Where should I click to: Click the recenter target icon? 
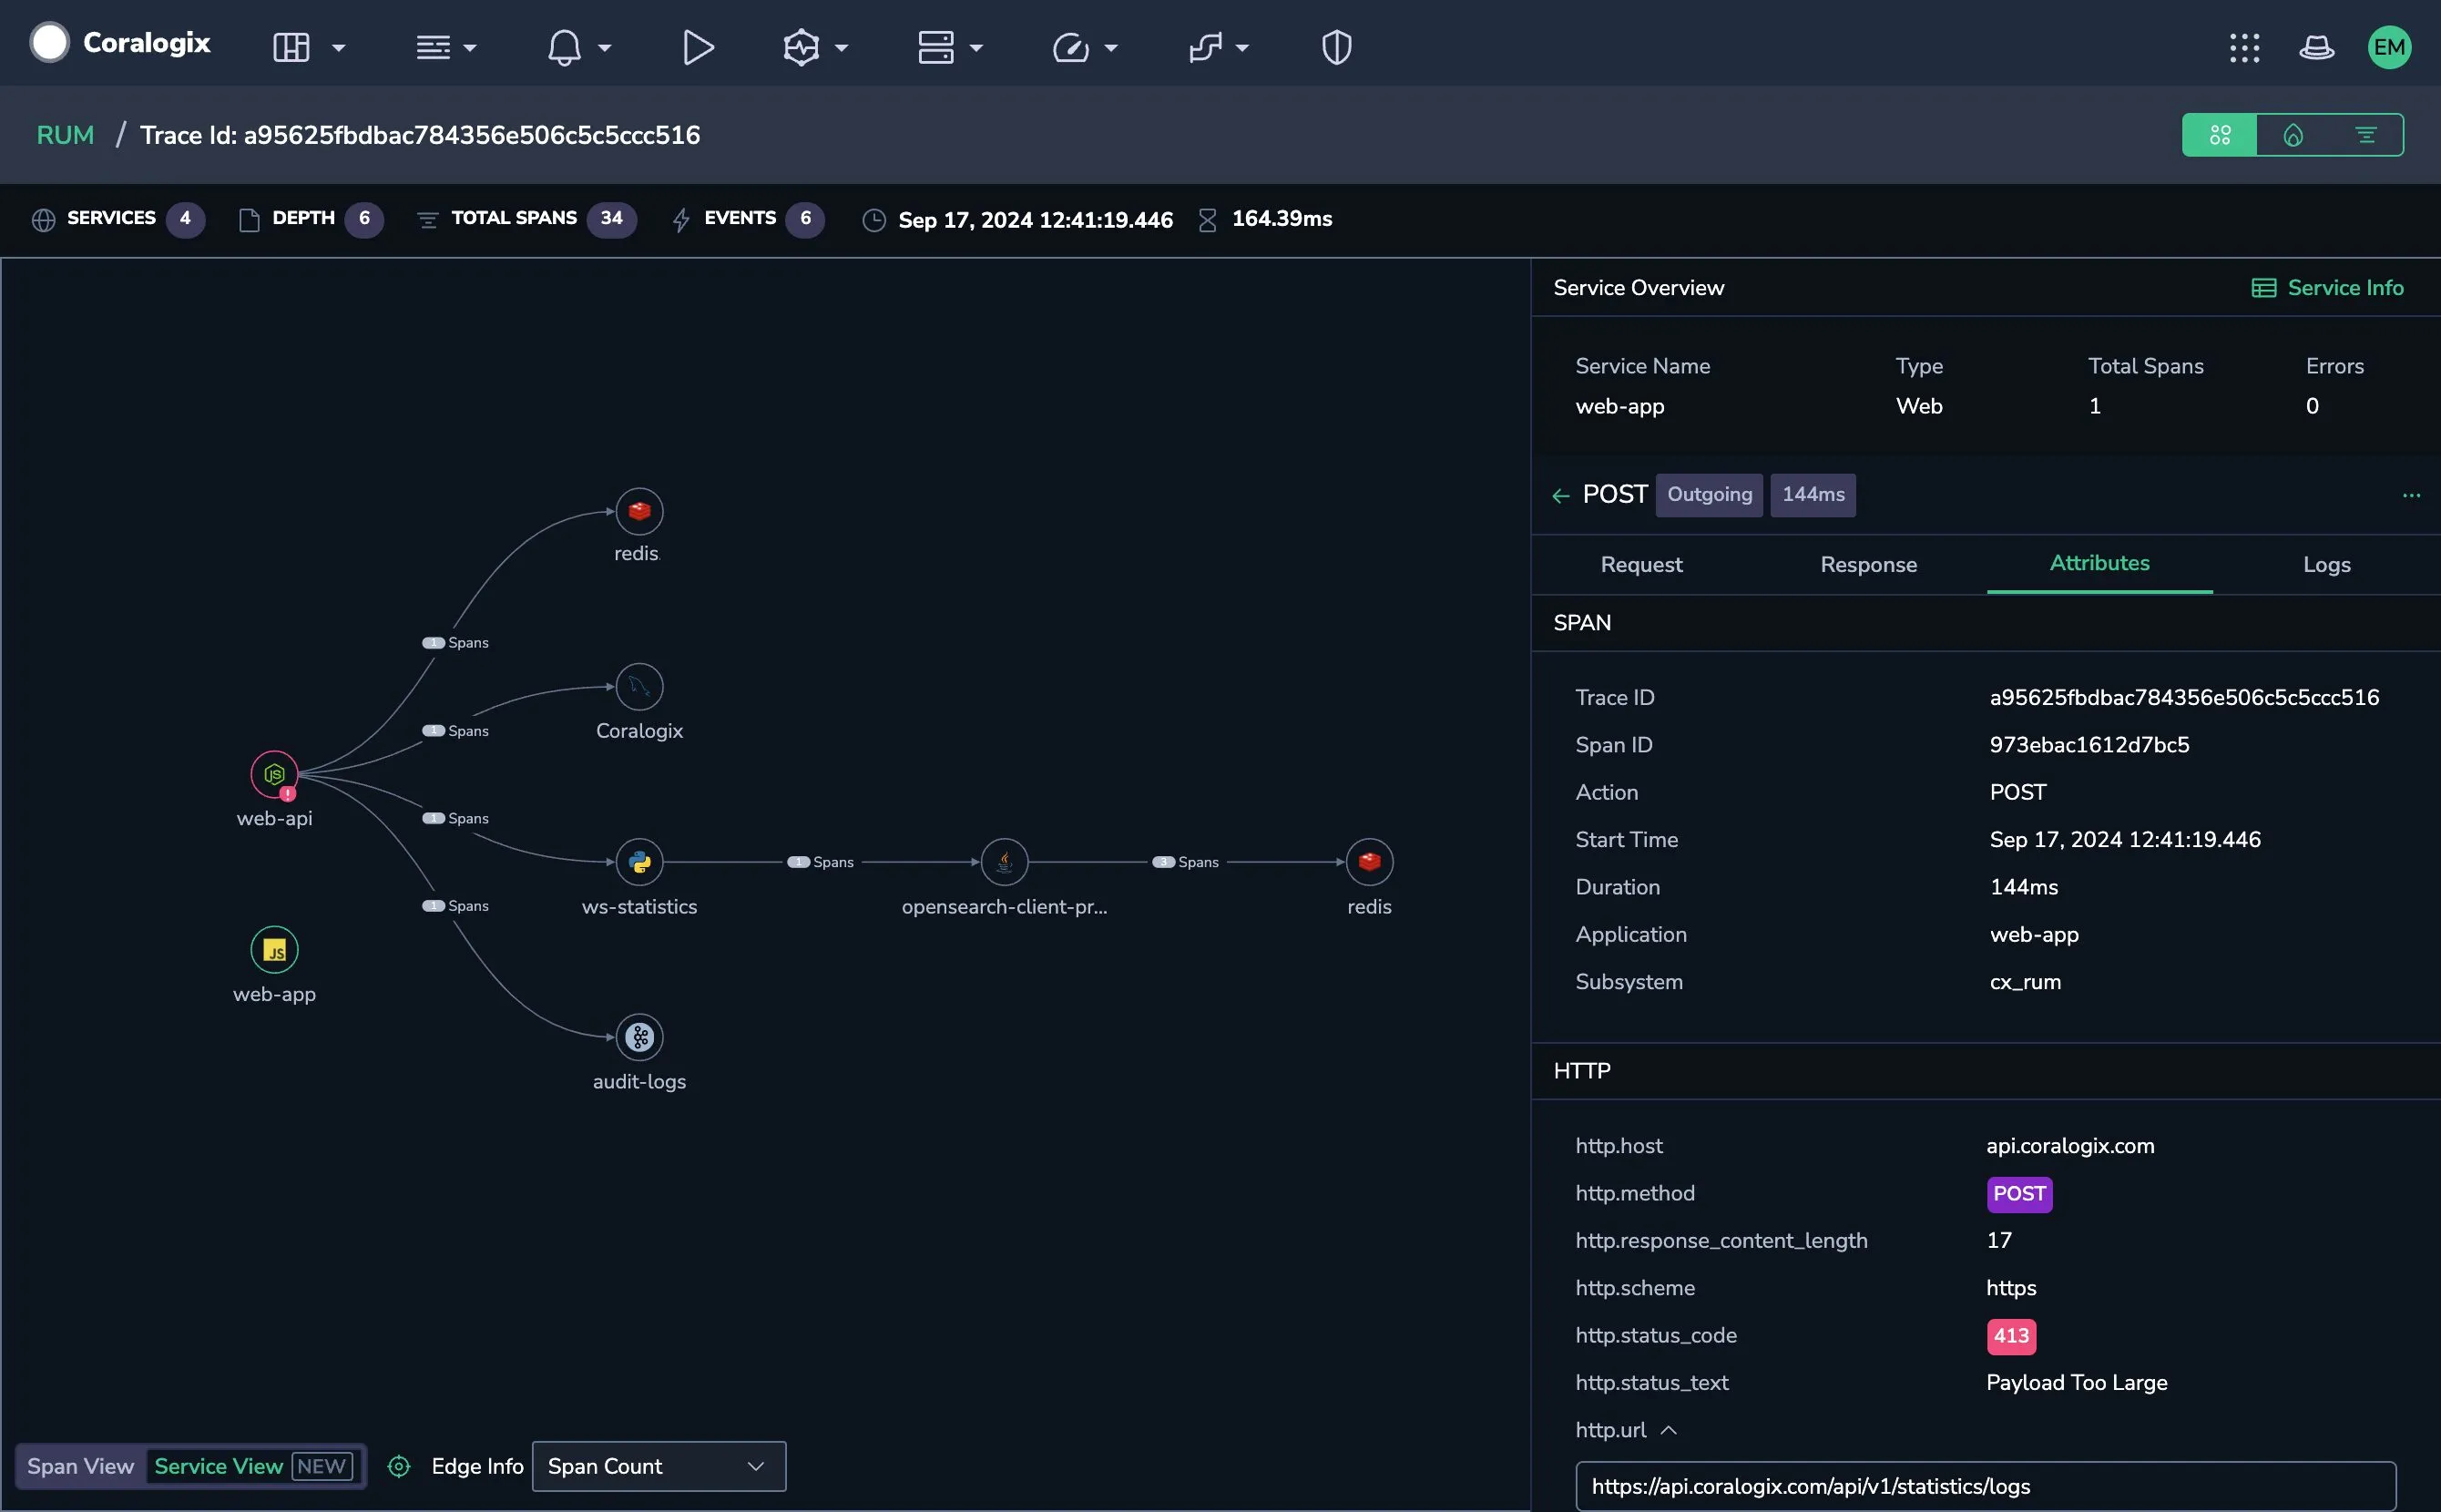point(399,1466)
